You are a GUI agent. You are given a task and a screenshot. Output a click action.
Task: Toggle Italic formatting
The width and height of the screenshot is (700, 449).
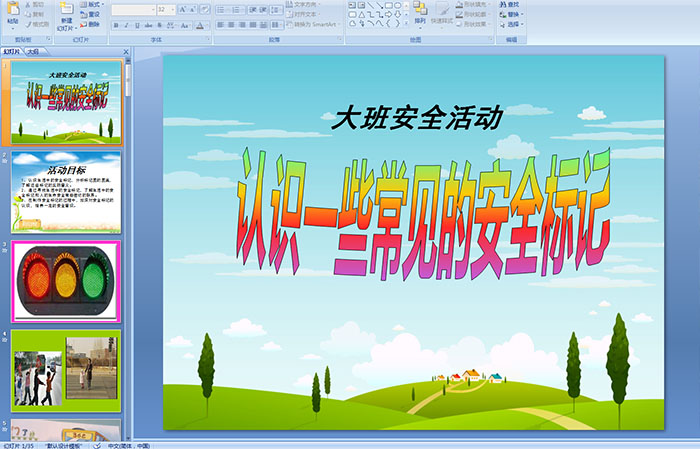coord(127,25)
